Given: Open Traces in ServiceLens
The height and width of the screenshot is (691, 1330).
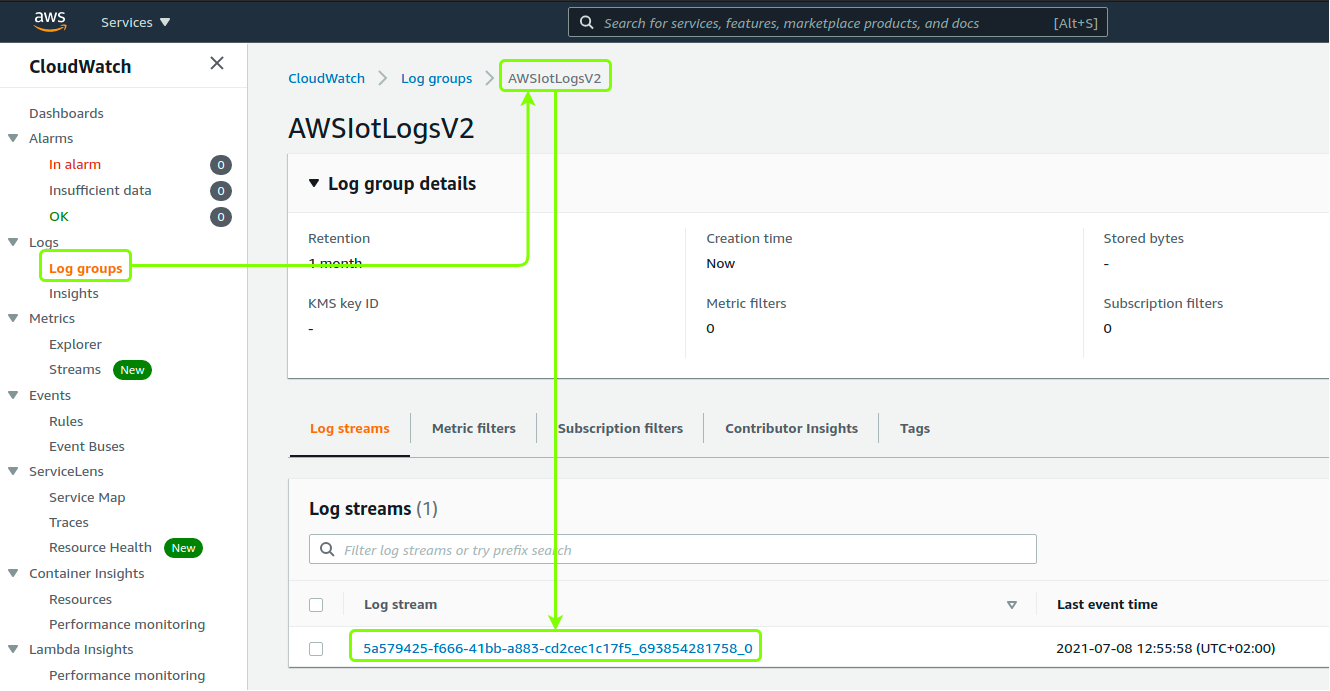Looking at the screenshot, I should pyautogui.click(x=69, y=522).
